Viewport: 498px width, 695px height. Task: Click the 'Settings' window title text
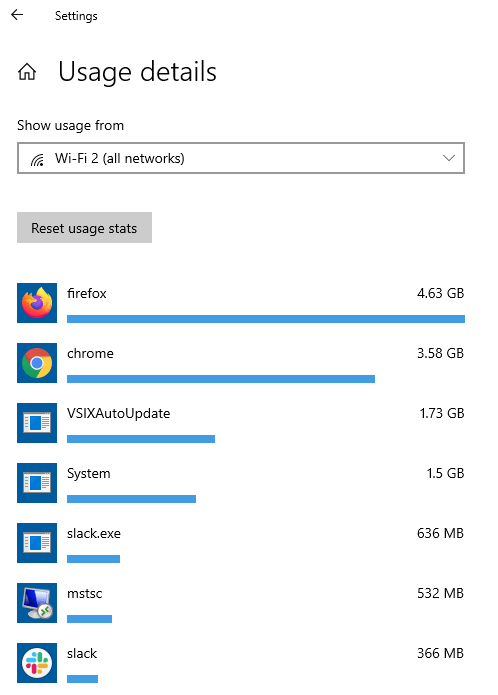point(76,16)
